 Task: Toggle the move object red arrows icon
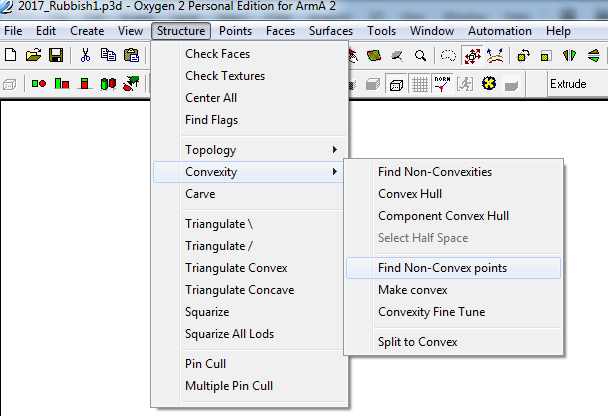[x=472, y=56]
